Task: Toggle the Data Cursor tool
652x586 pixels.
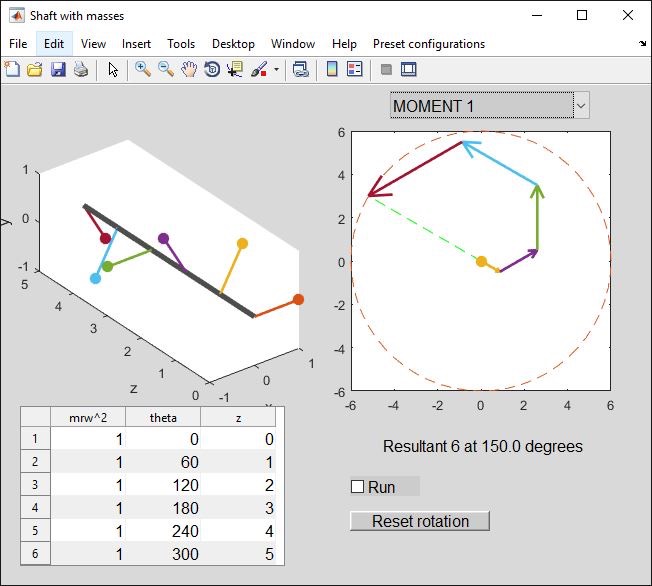Action: point(235,70)
